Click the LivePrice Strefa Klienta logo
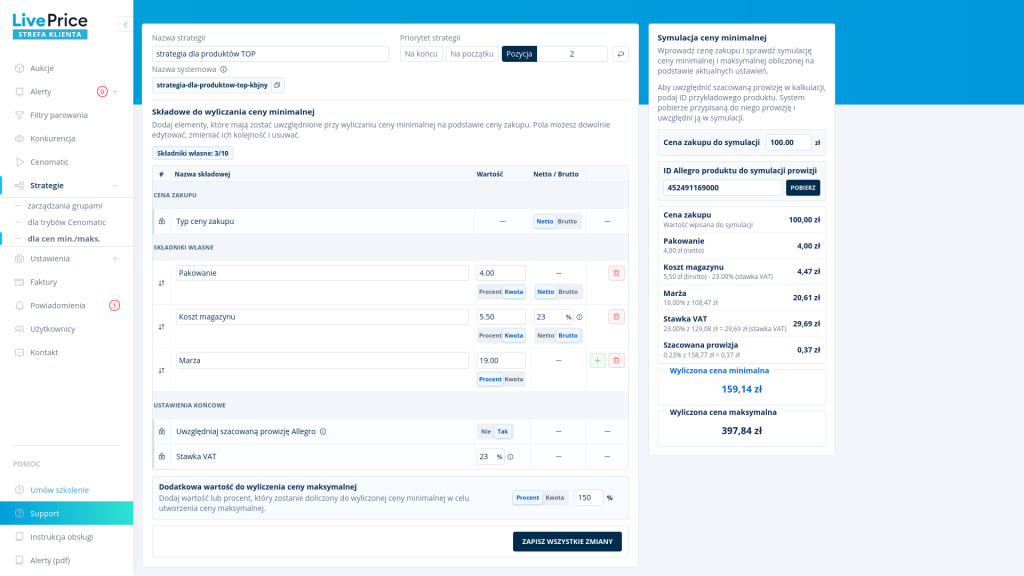The image size is (1024, 576). 50,26
